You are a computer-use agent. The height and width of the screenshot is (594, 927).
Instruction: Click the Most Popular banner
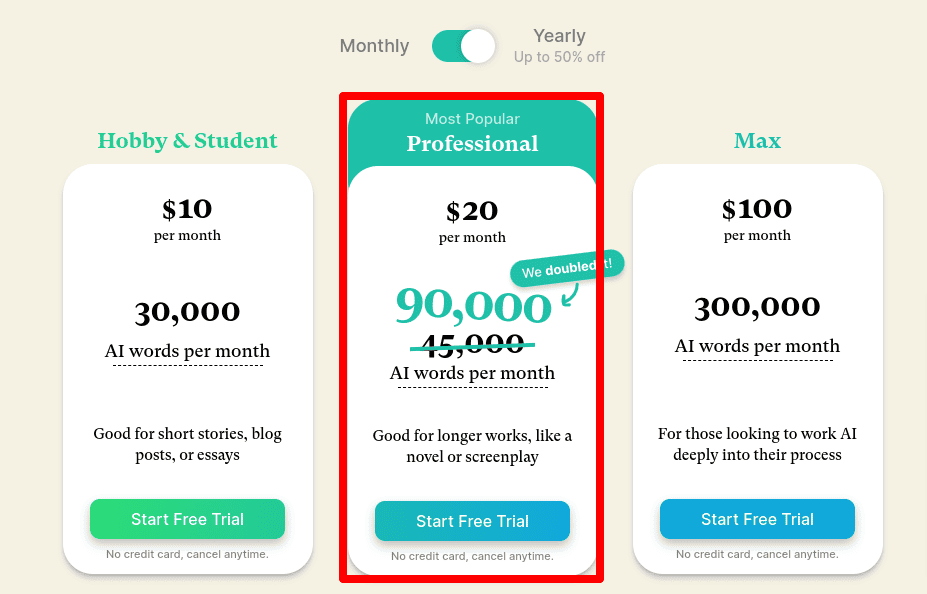tap(472, 118)
